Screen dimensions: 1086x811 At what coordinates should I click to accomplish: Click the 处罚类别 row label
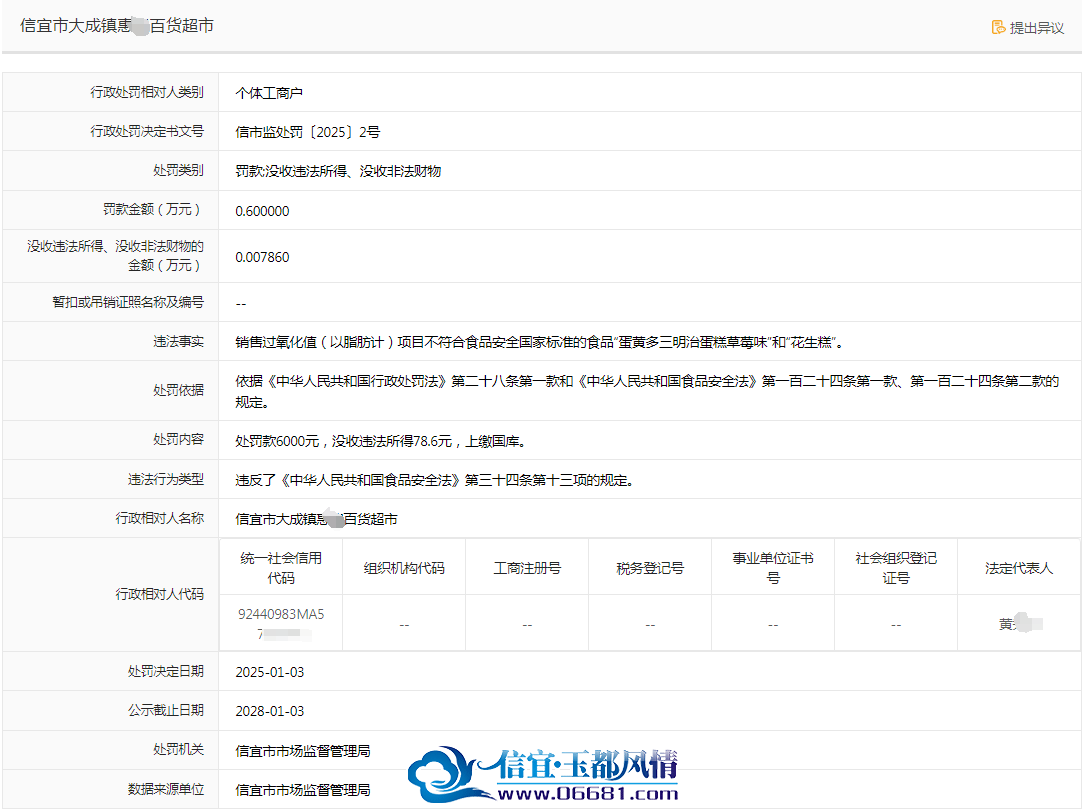179,170
